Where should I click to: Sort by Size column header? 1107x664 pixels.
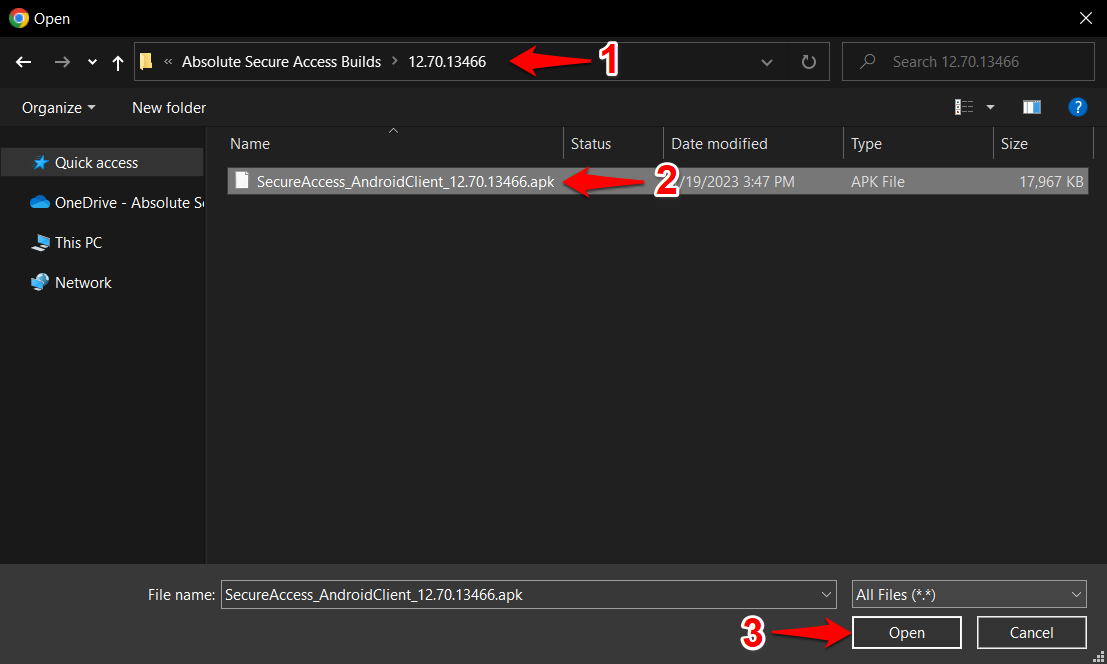pyautogui.click(x=1014, y=144)
